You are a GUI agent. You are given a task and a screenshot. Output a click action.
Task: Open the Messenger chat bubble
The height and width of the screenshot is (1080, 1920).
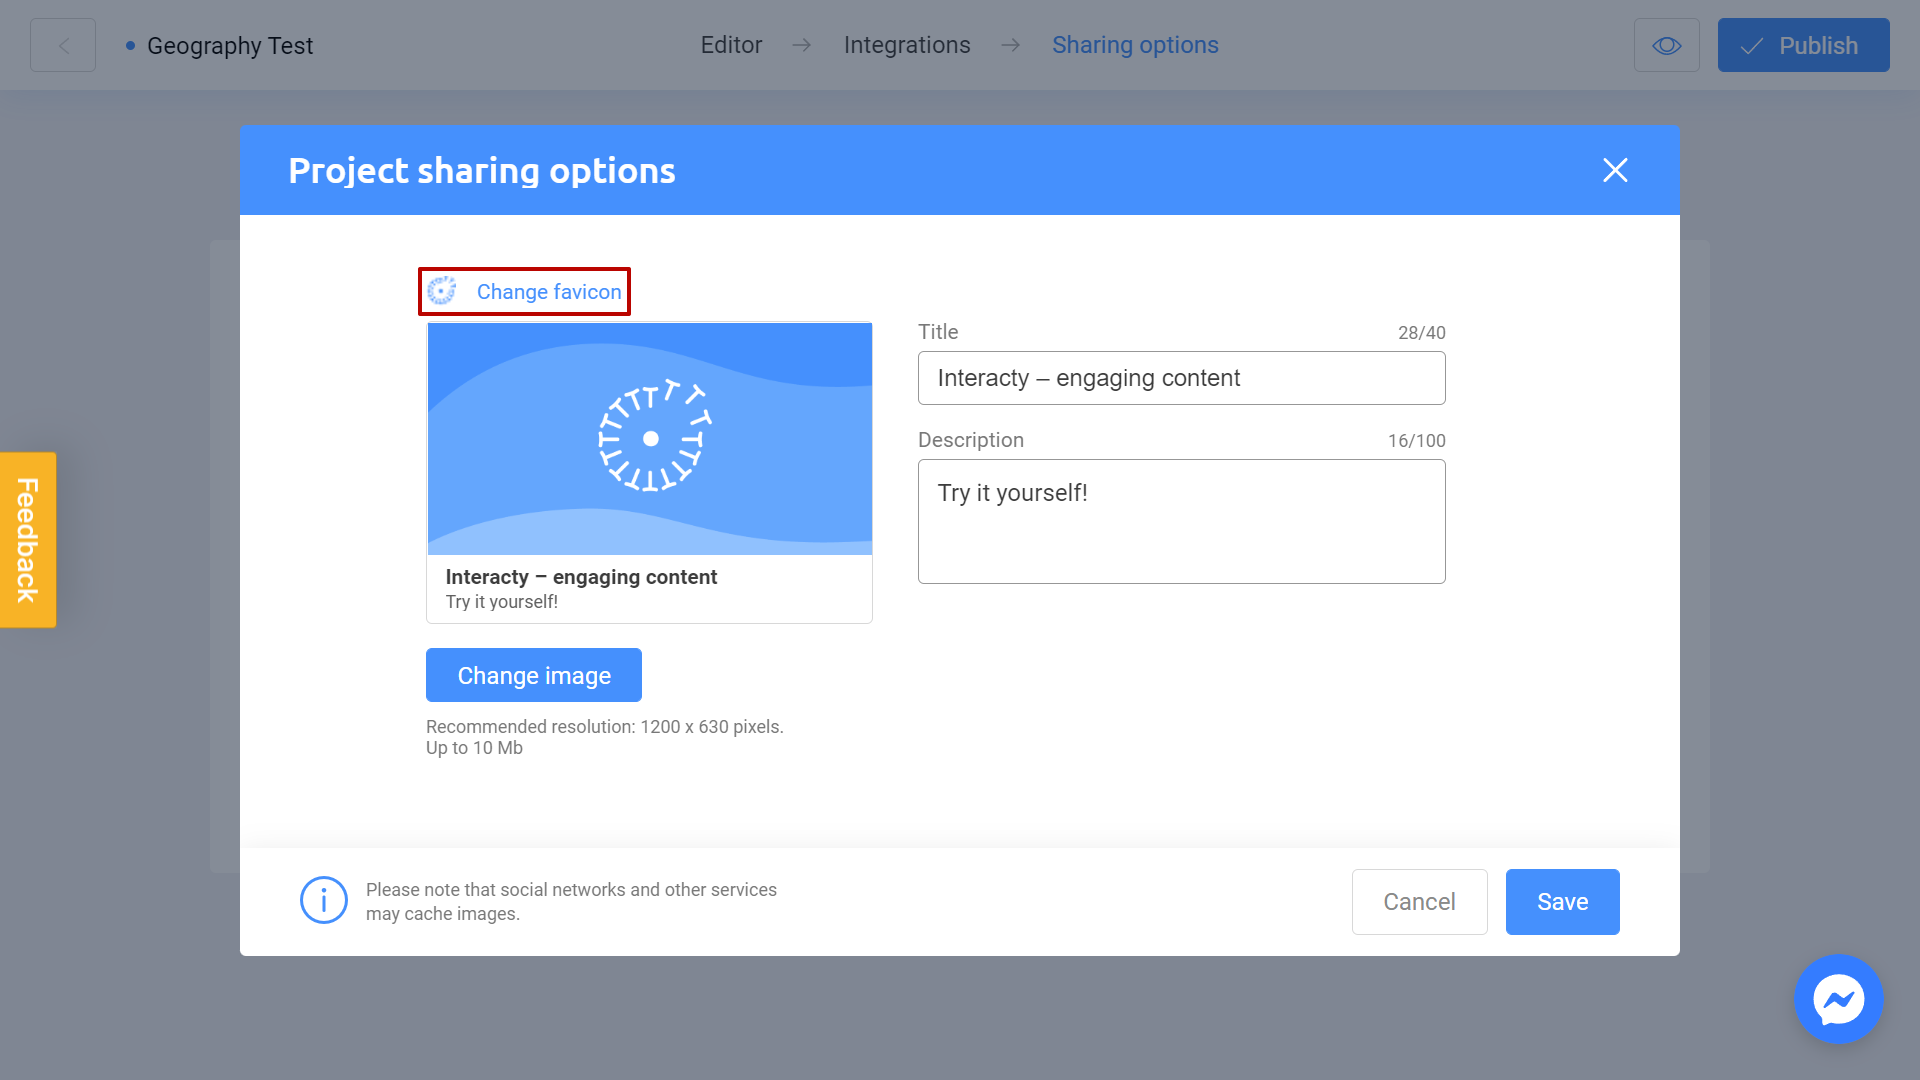pos(1838,999)
